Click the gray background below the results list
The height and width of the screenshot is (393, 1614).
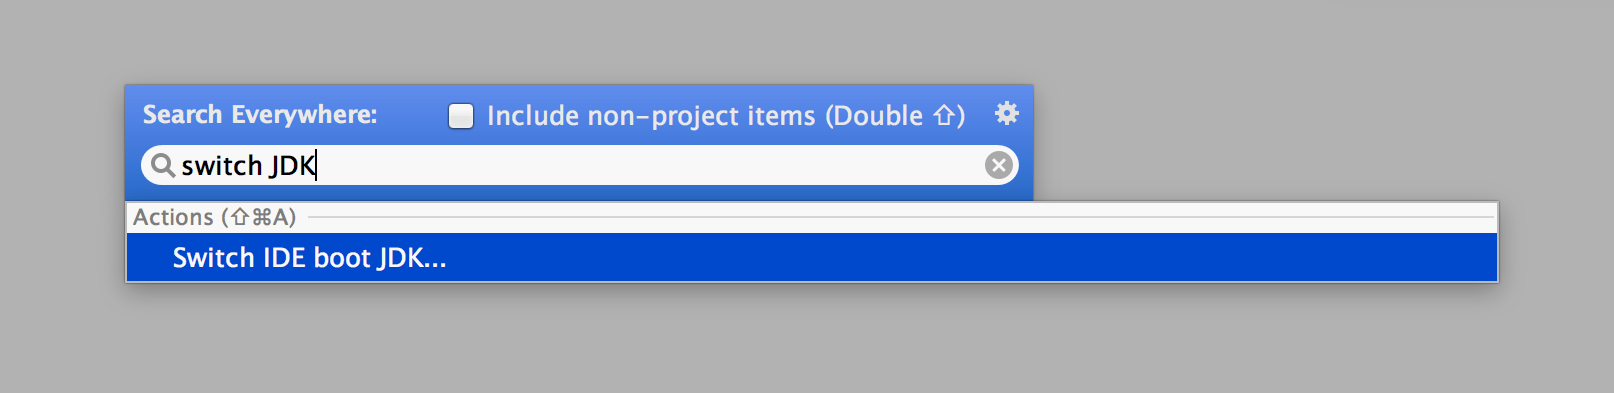(x=800, y=340)
